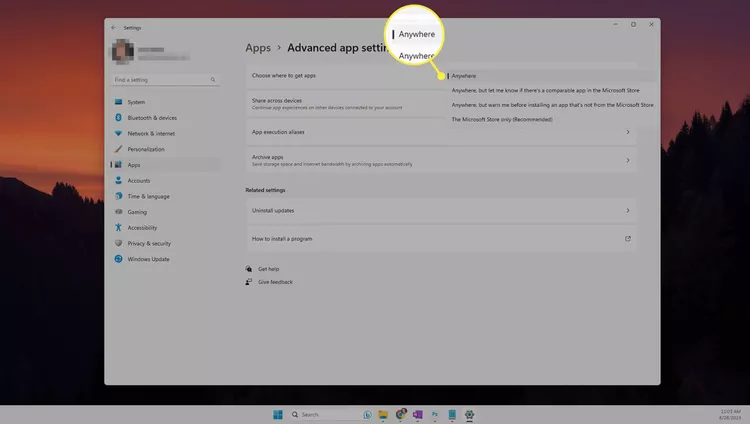Open OneNote from the taskbar
Image resolution: width=750 pixels, height=424 pixels.
coord(418,414)
